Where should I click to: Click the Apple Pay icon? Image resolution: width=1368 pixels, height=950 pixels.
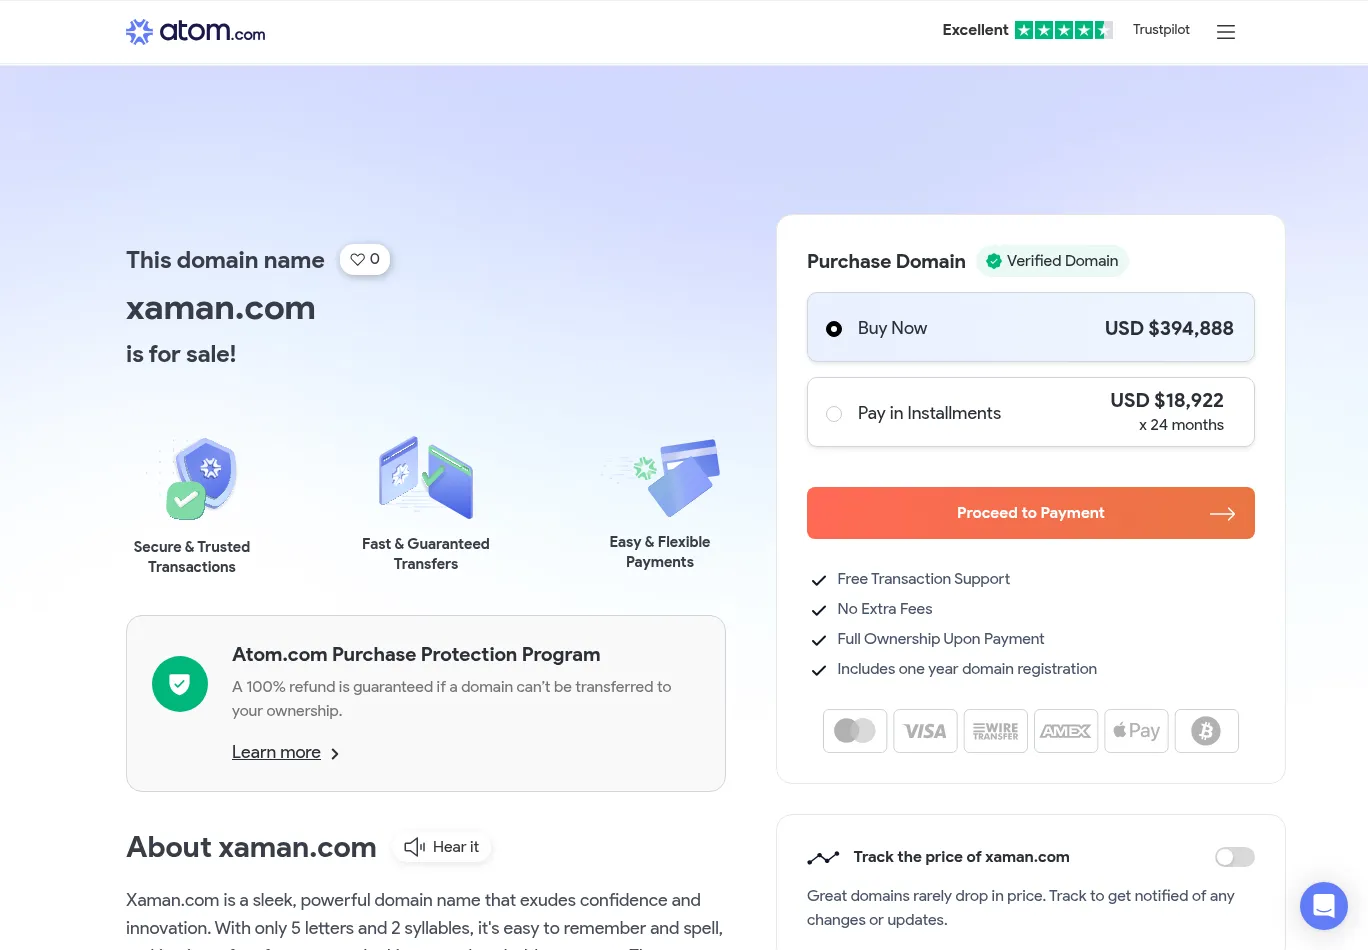[1136, 731]
